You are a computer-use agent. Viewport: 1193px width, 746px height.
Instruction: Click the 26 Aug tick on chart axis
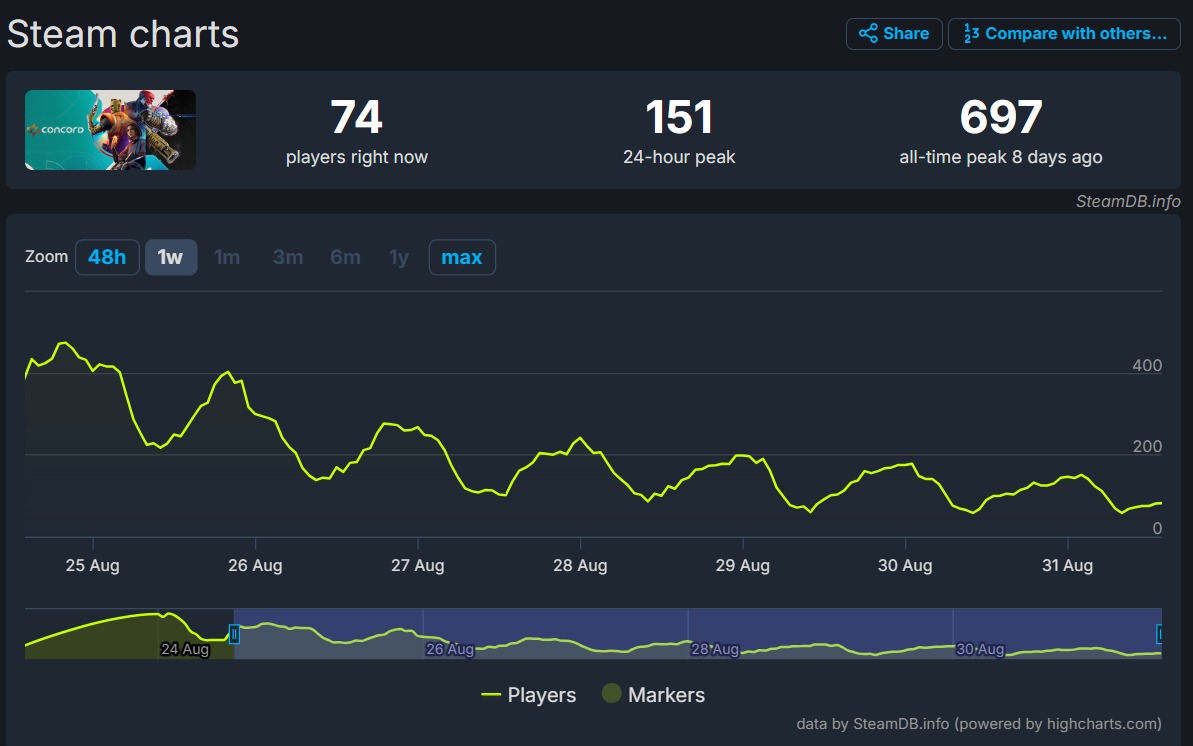(255, 566)
